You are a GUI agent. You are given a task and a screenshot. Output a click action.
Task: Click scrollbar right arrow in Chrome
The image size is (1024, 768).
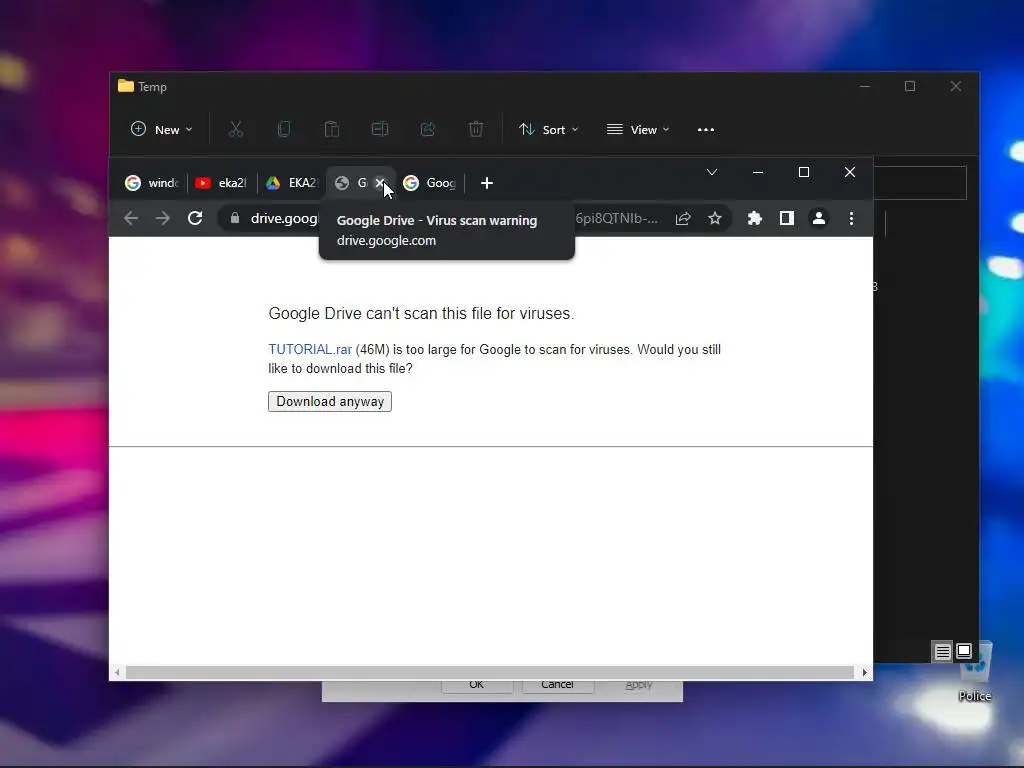tap(864, 672)
